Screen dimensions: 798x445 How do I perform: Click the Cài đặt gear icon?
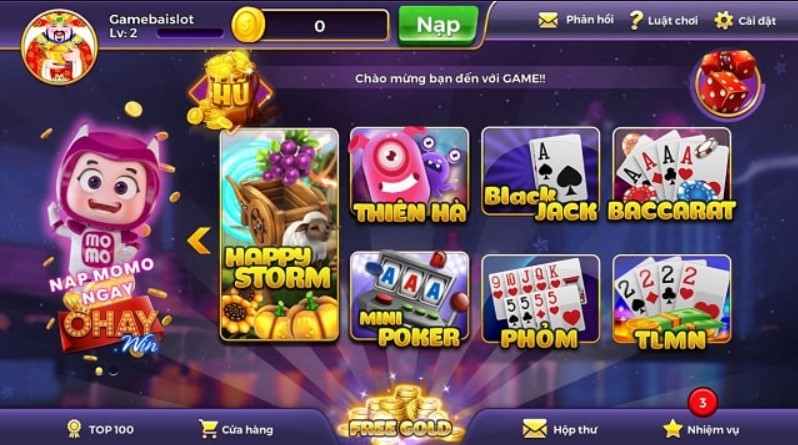(x=723, y=20)
